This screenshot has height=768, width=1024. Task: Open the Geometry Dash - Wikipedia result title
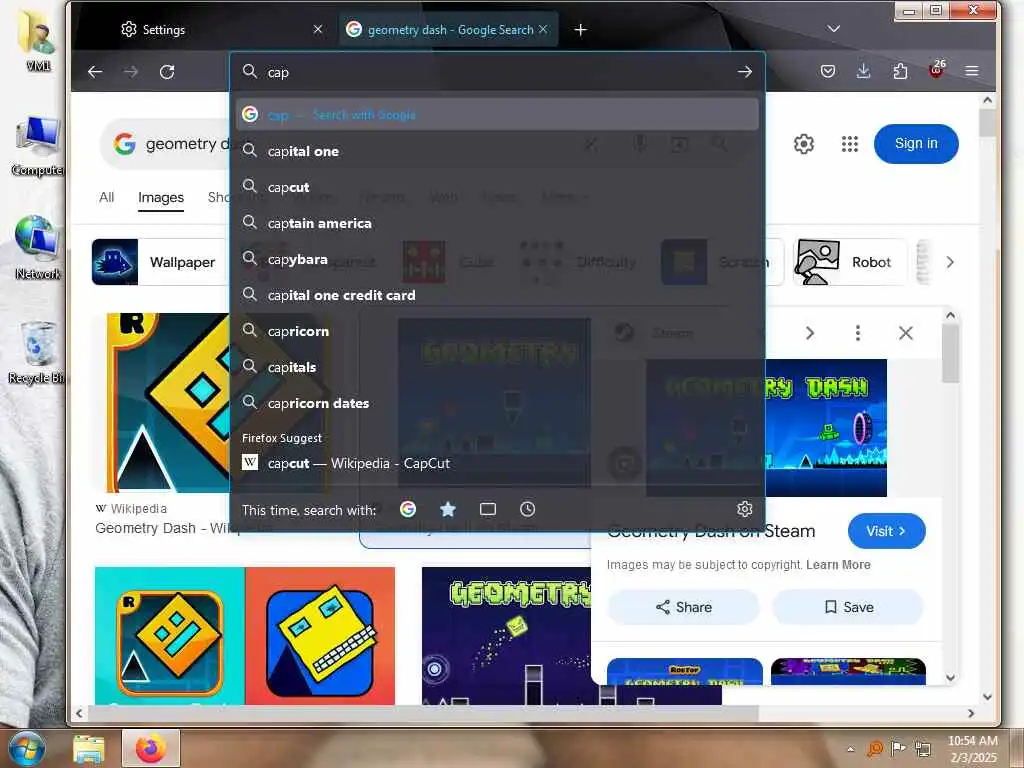coord(161,528)
